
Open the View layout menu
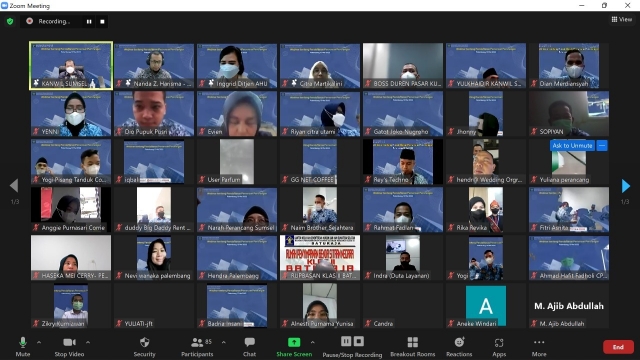(622, 19)
